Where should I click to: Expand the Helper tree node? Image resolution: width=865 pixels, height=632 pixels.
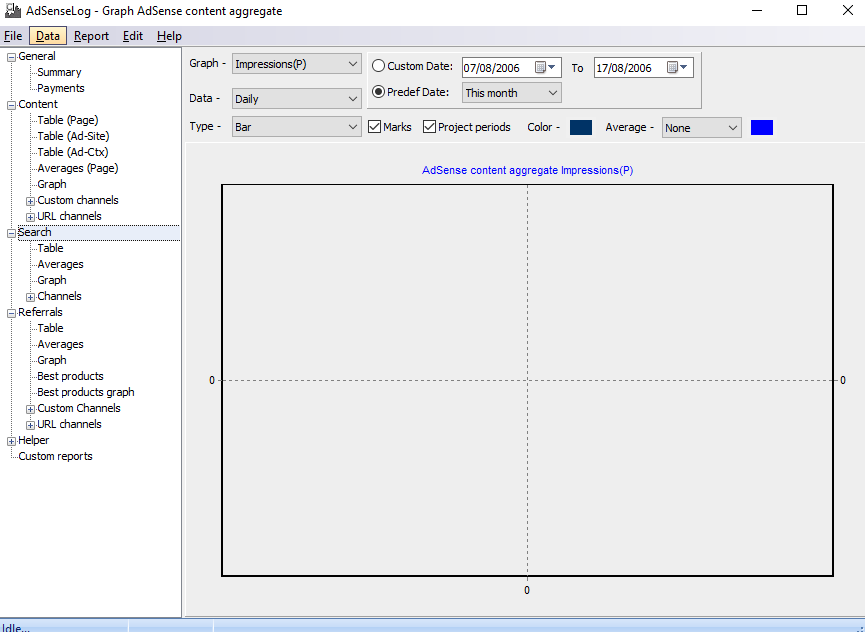11,441
